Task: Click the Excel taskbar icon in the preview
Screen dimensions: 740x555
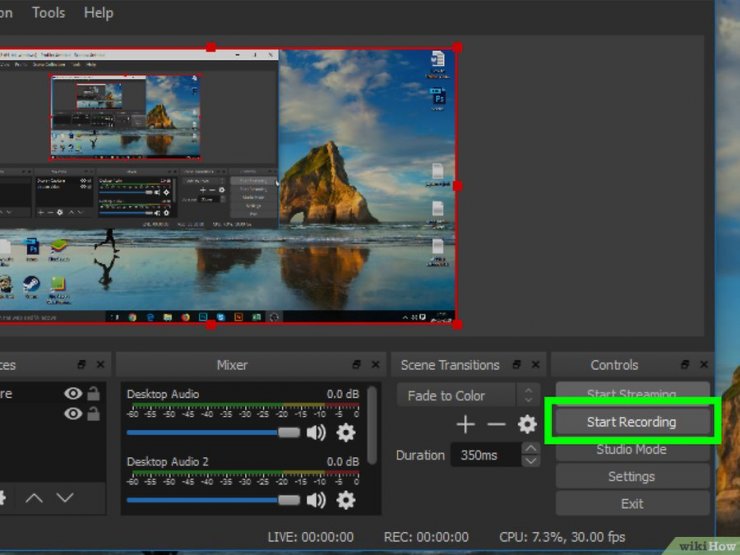Action: point(256,317)
